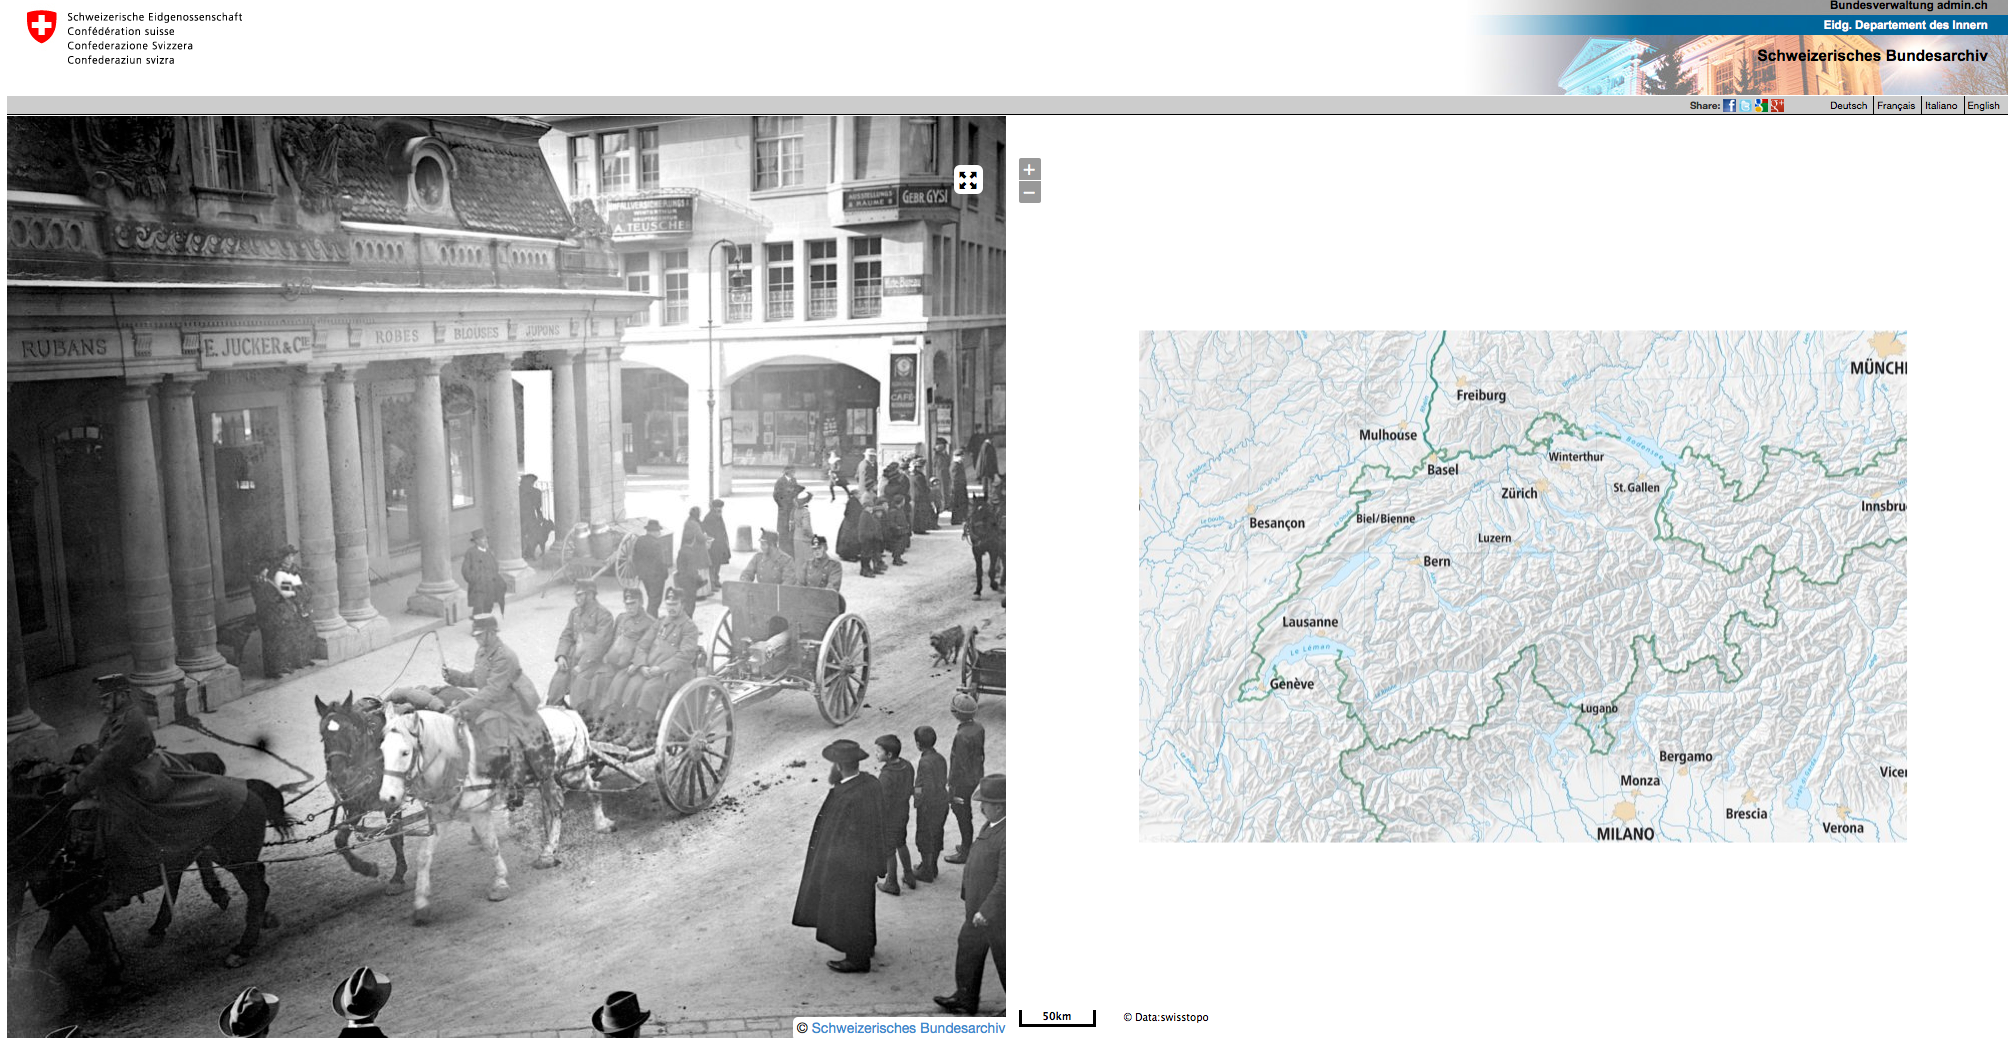Switch language to Deutsch
The image size is (2015, 1042).
coord(1848,106)
